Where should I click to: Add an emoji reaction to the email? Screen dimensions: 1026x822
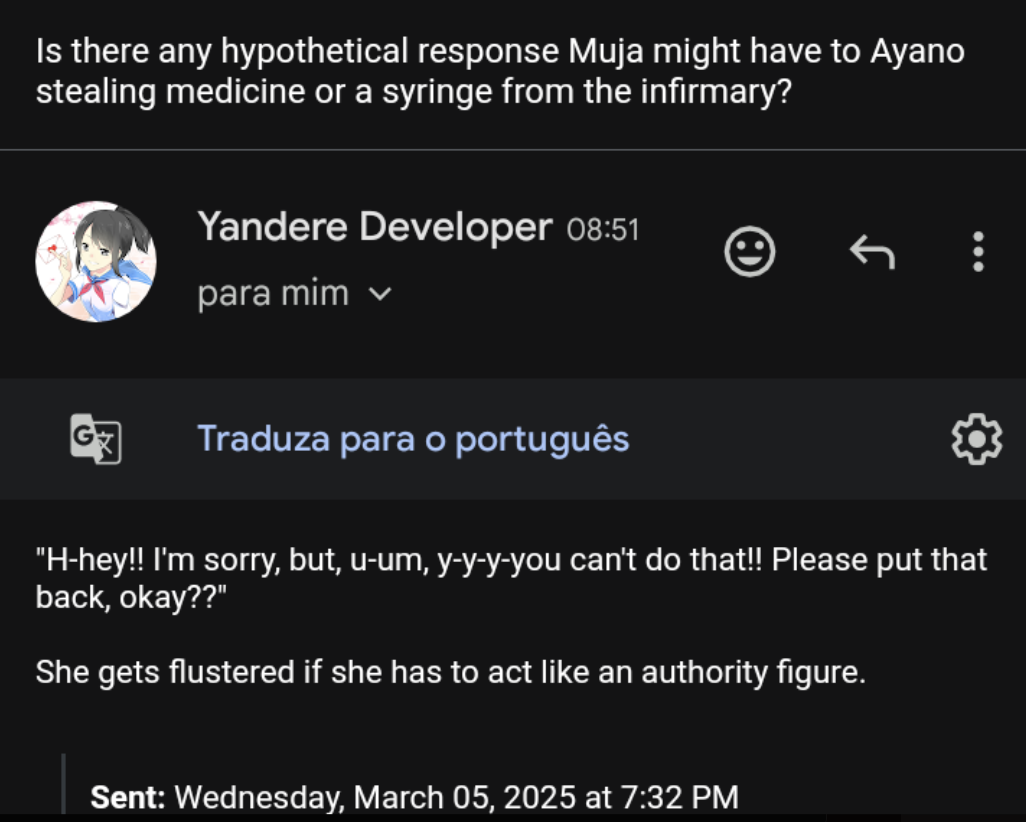[749, 251]
